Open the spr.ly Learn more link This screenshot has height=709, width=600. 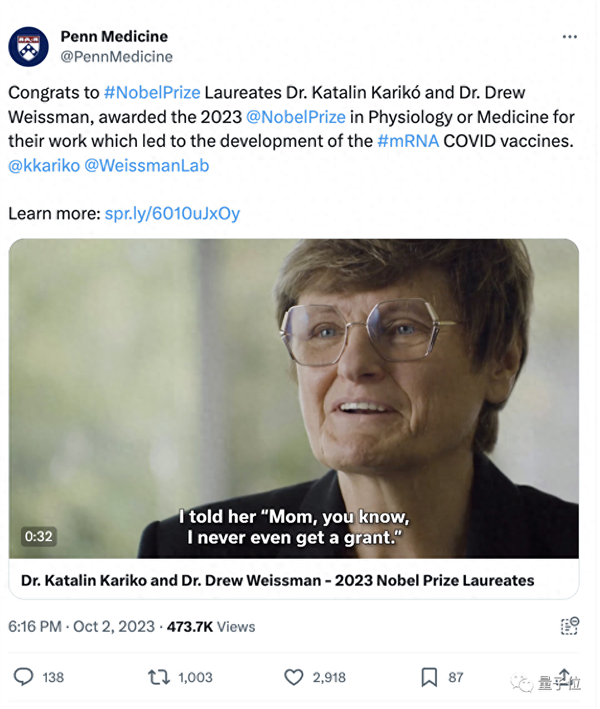click(x=172, y=213)
